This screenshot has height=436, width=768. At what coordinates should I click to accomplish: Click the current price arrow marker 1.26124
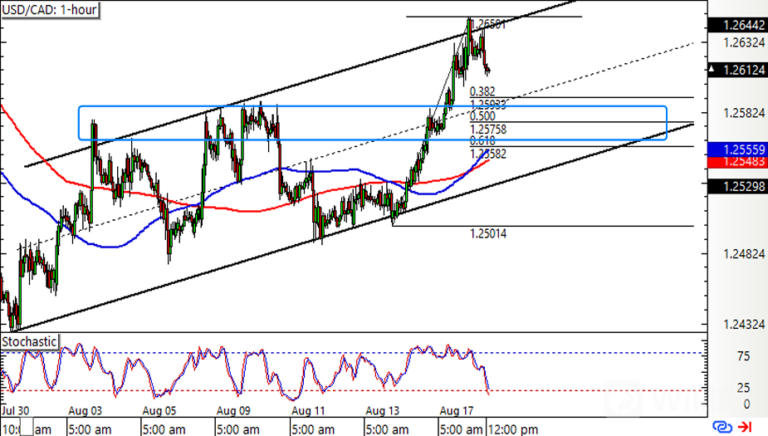pyautogui.click(x=733, y=69)
